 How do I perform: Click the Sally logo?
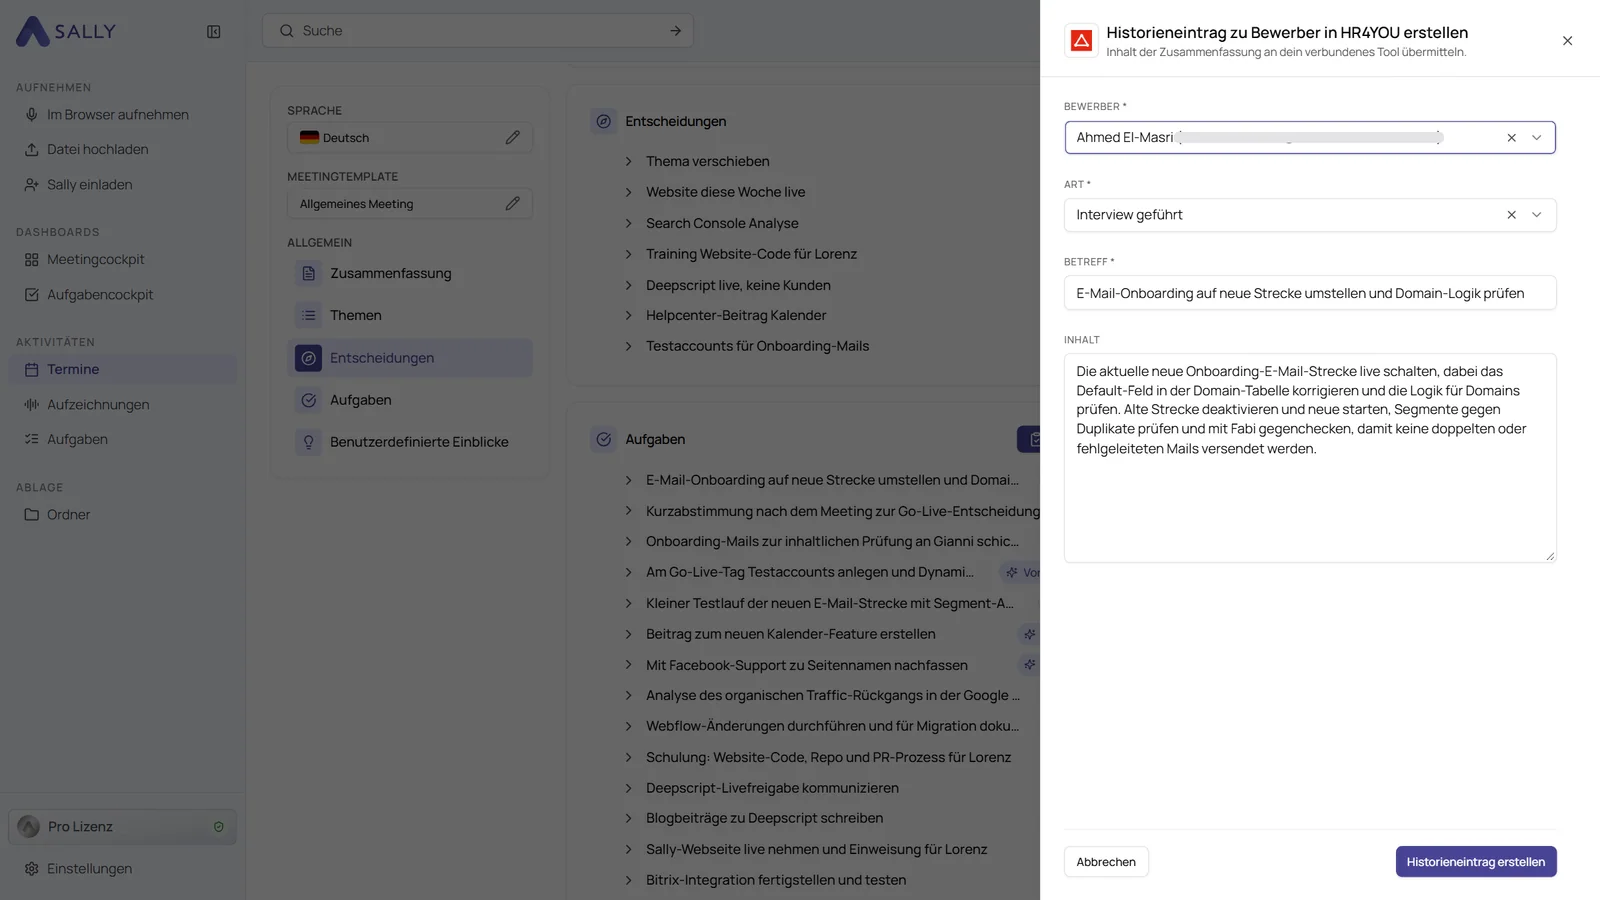coord(66,31)
